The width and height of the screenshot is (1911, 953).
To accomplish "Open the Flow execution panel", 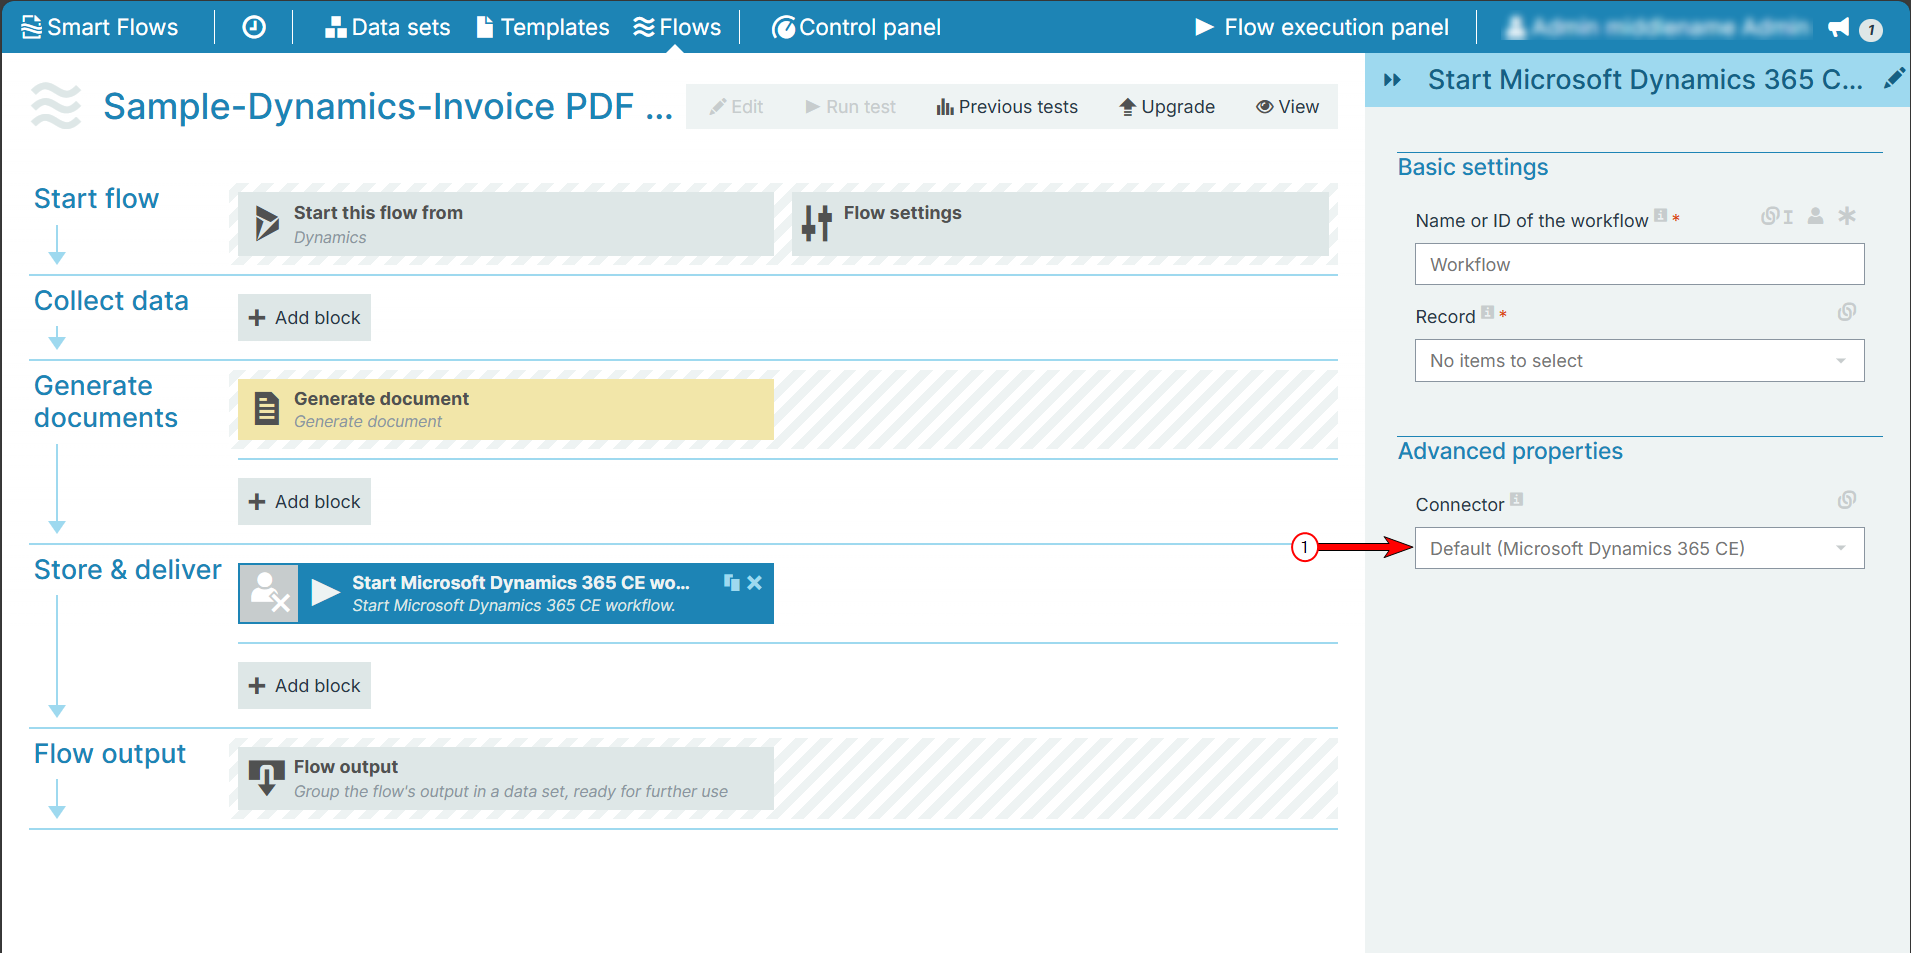I will pos(1322,27).
